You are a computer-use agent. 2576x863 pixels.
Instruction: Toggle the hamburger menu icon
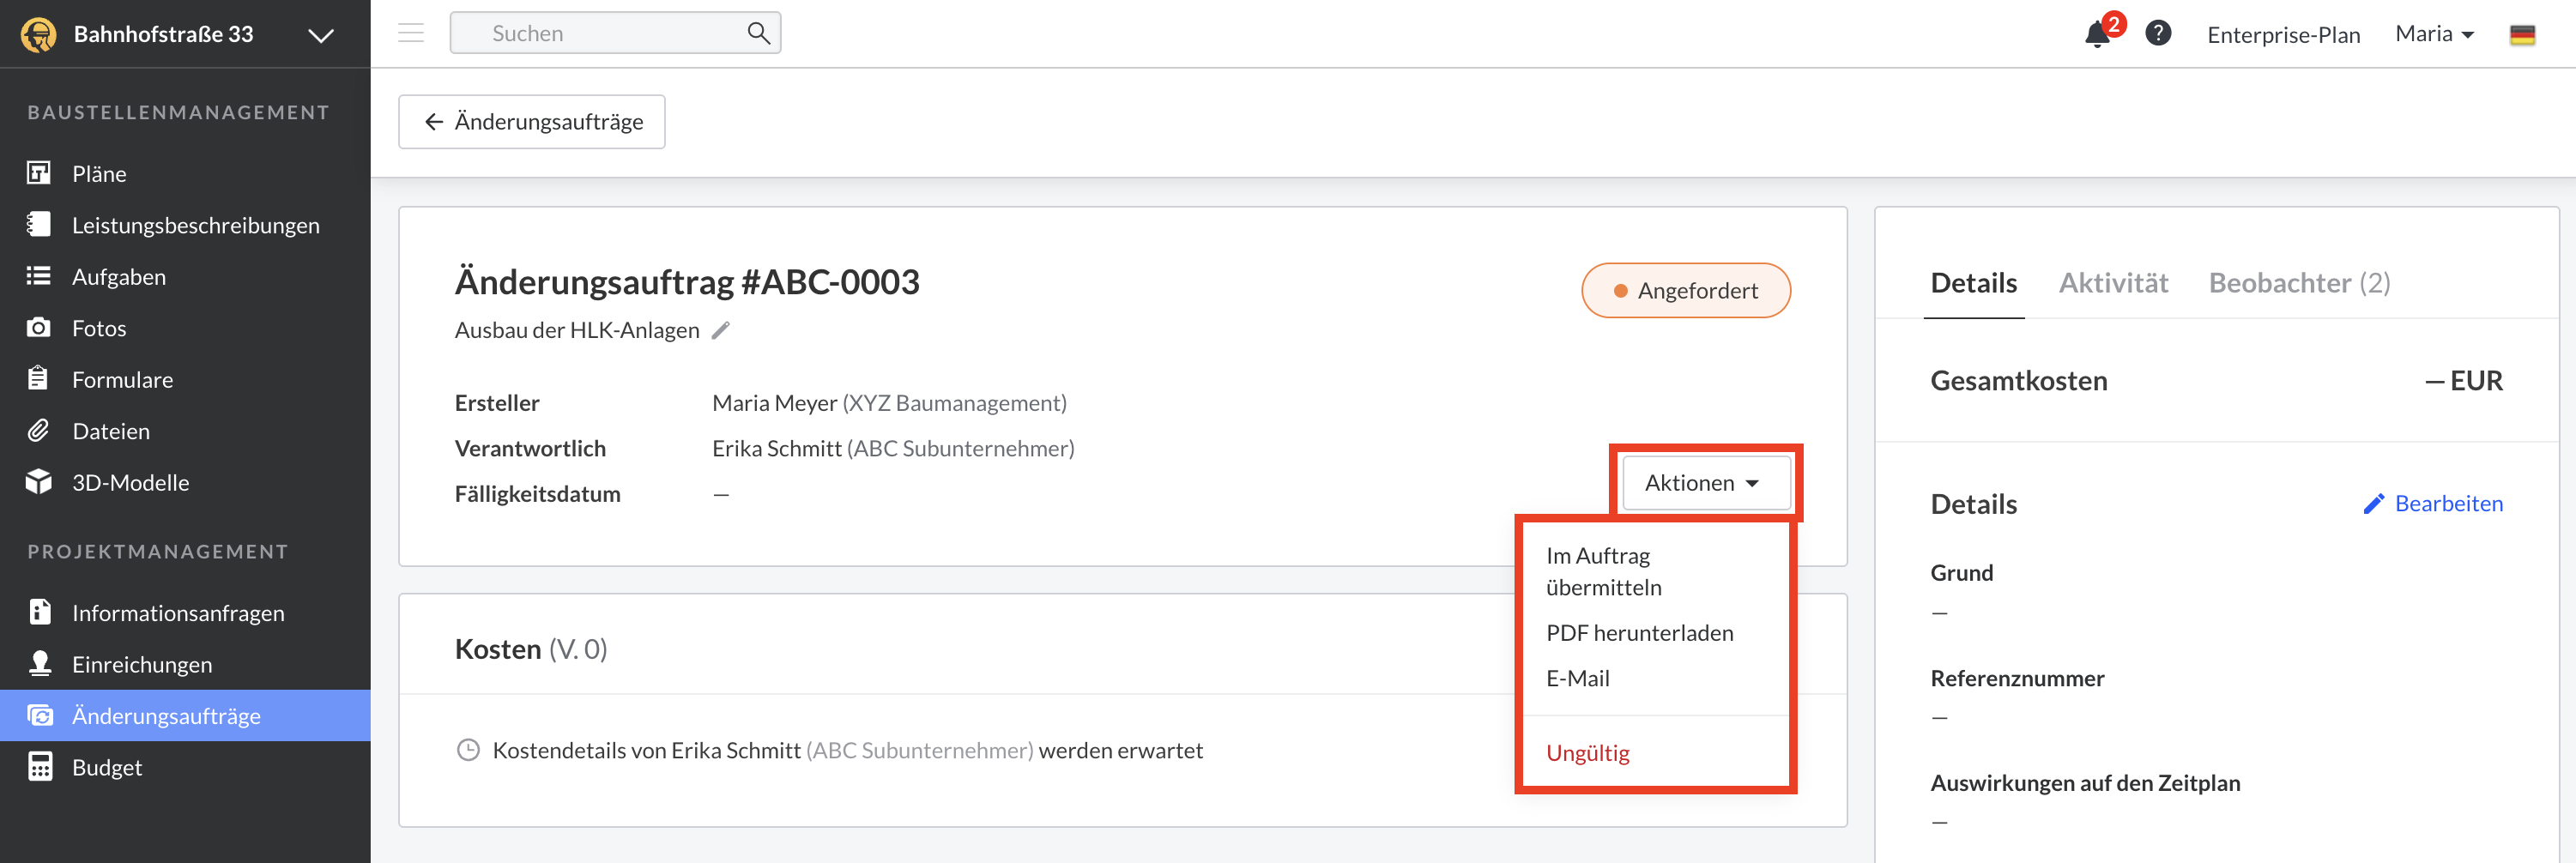click(411, 33)
